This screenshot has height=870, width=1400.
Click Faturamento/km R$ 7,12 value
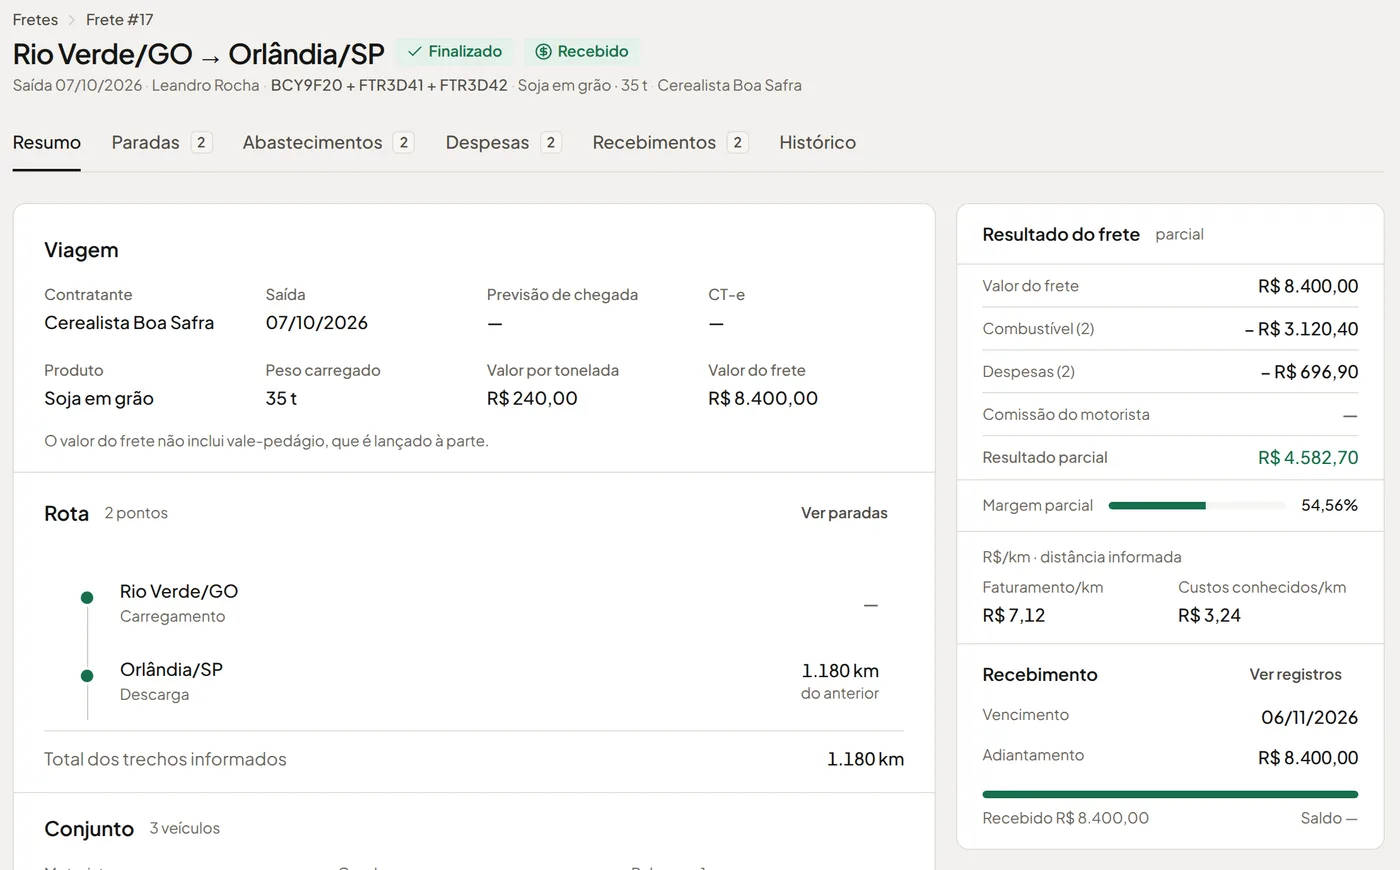coord(1014,616)
